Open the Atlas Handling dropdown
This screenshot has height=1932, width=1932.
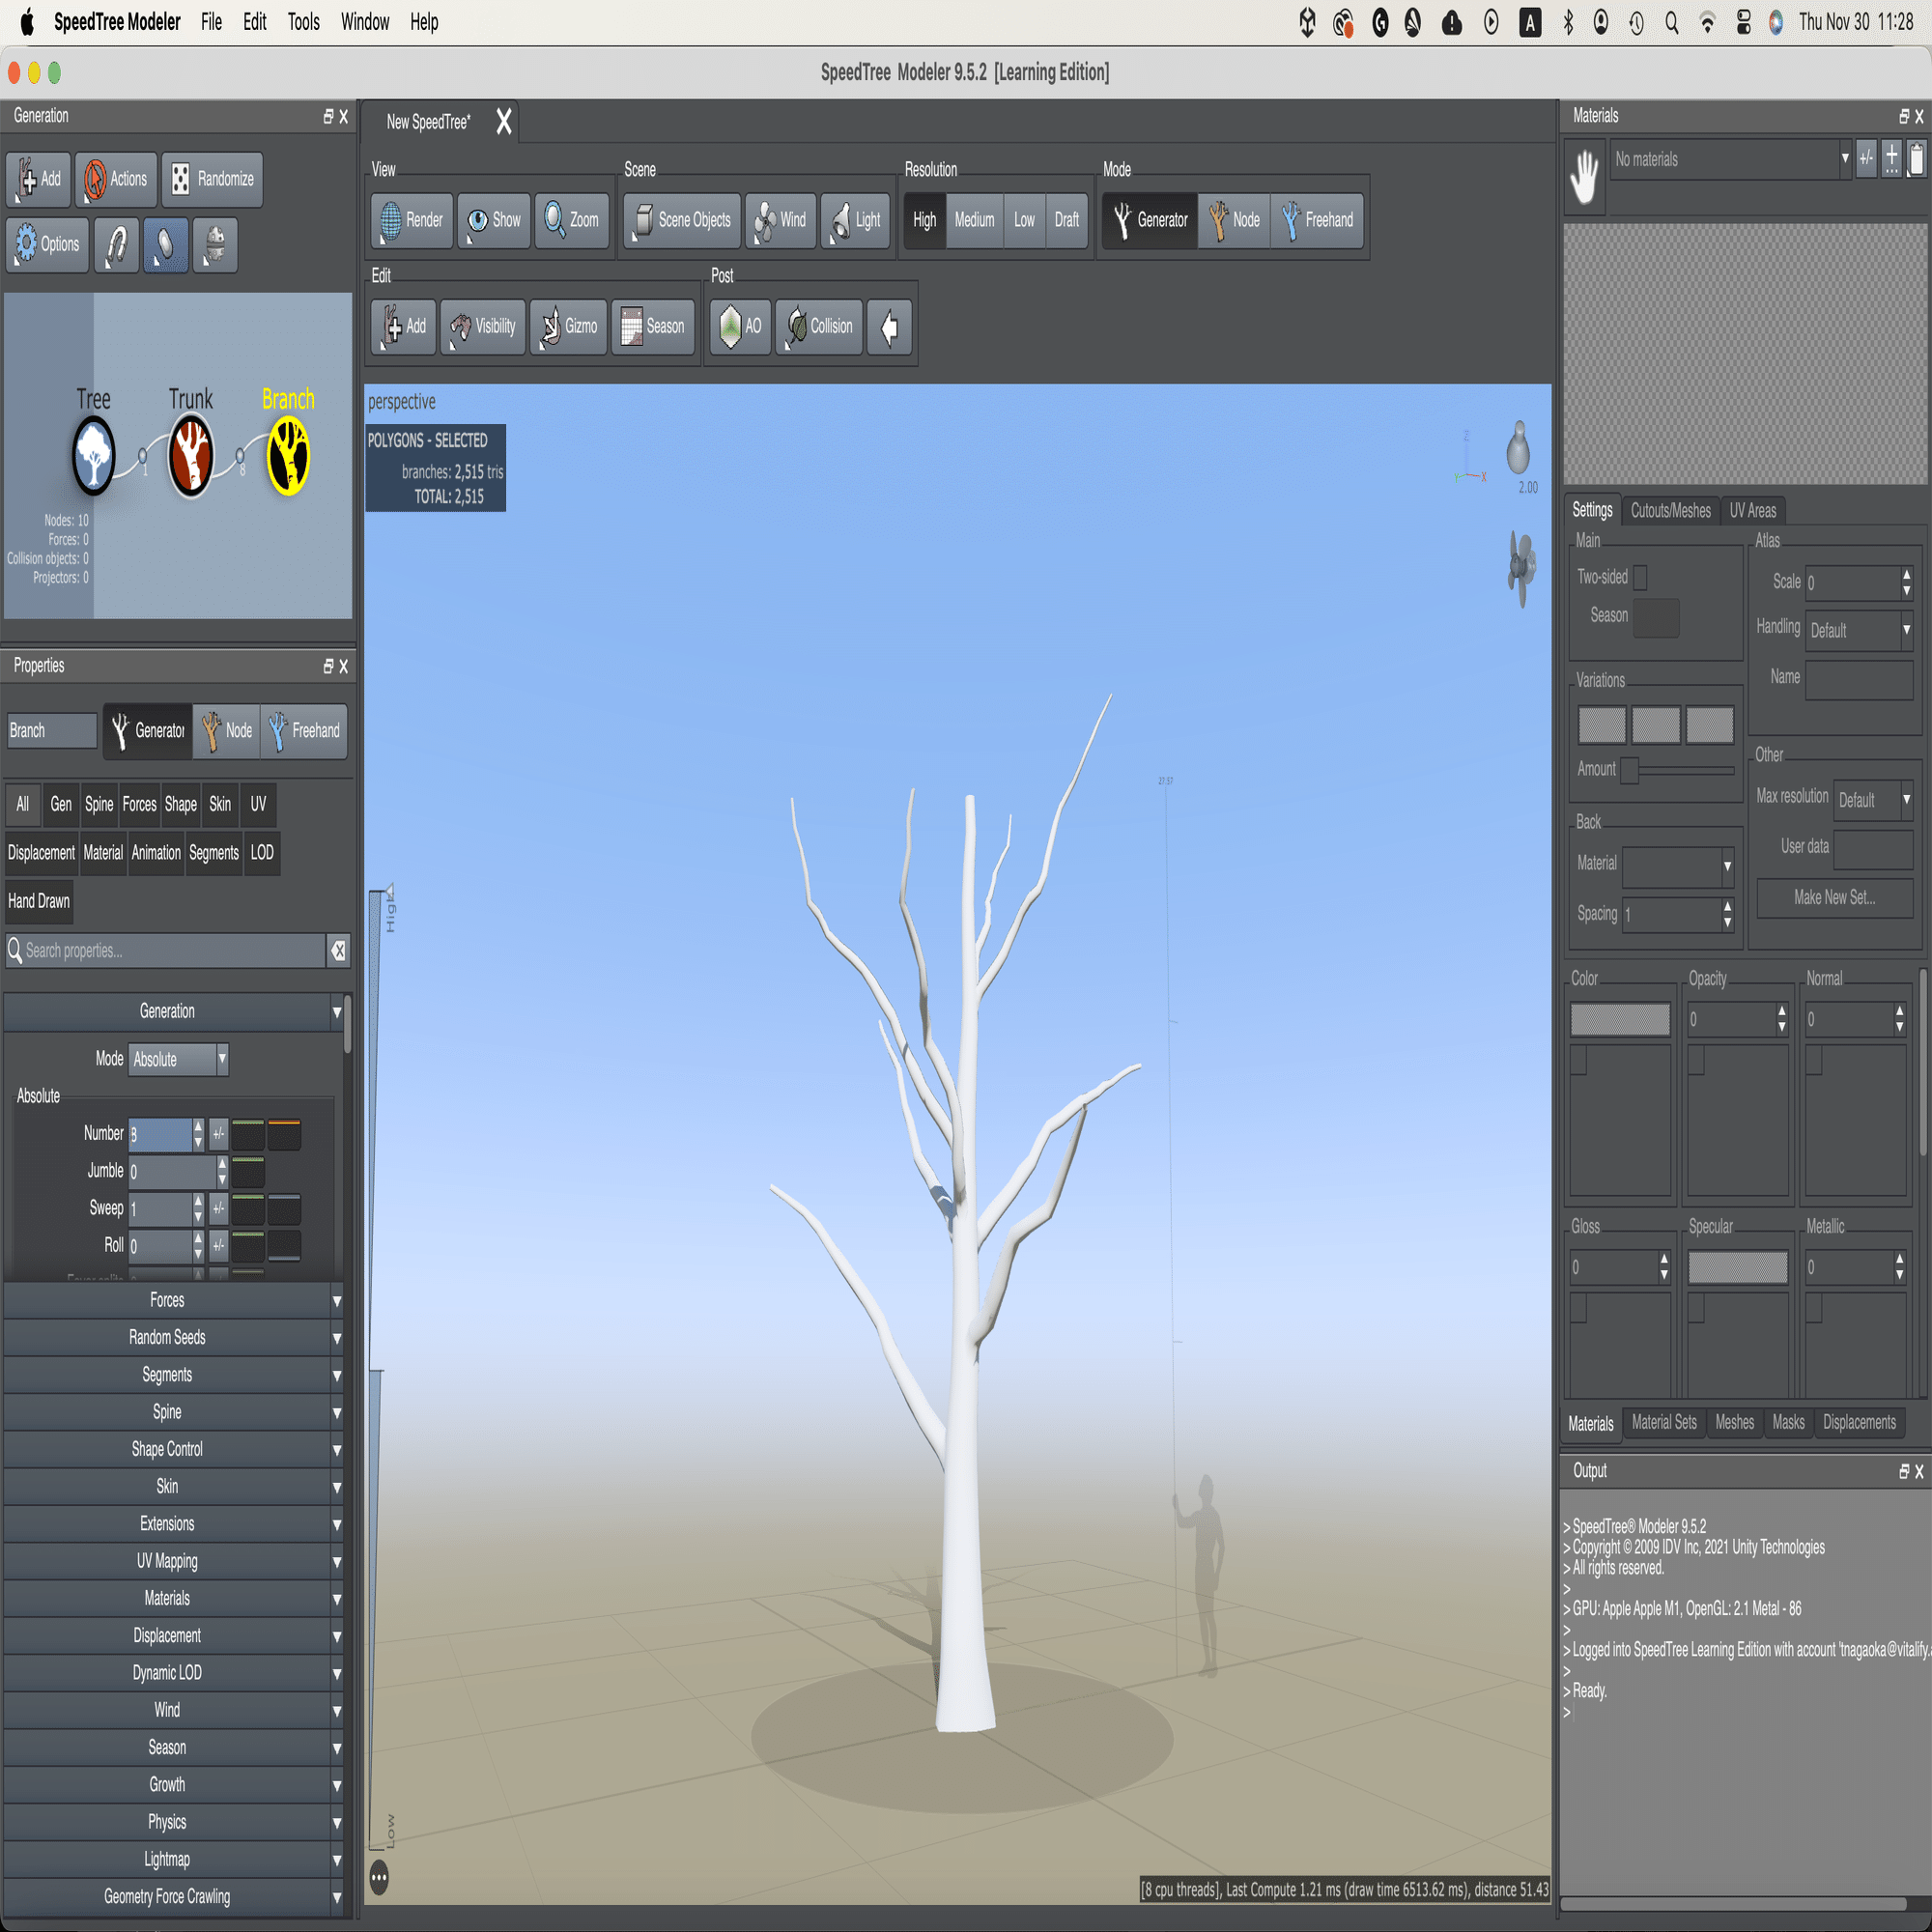[x=1859, y=630]
